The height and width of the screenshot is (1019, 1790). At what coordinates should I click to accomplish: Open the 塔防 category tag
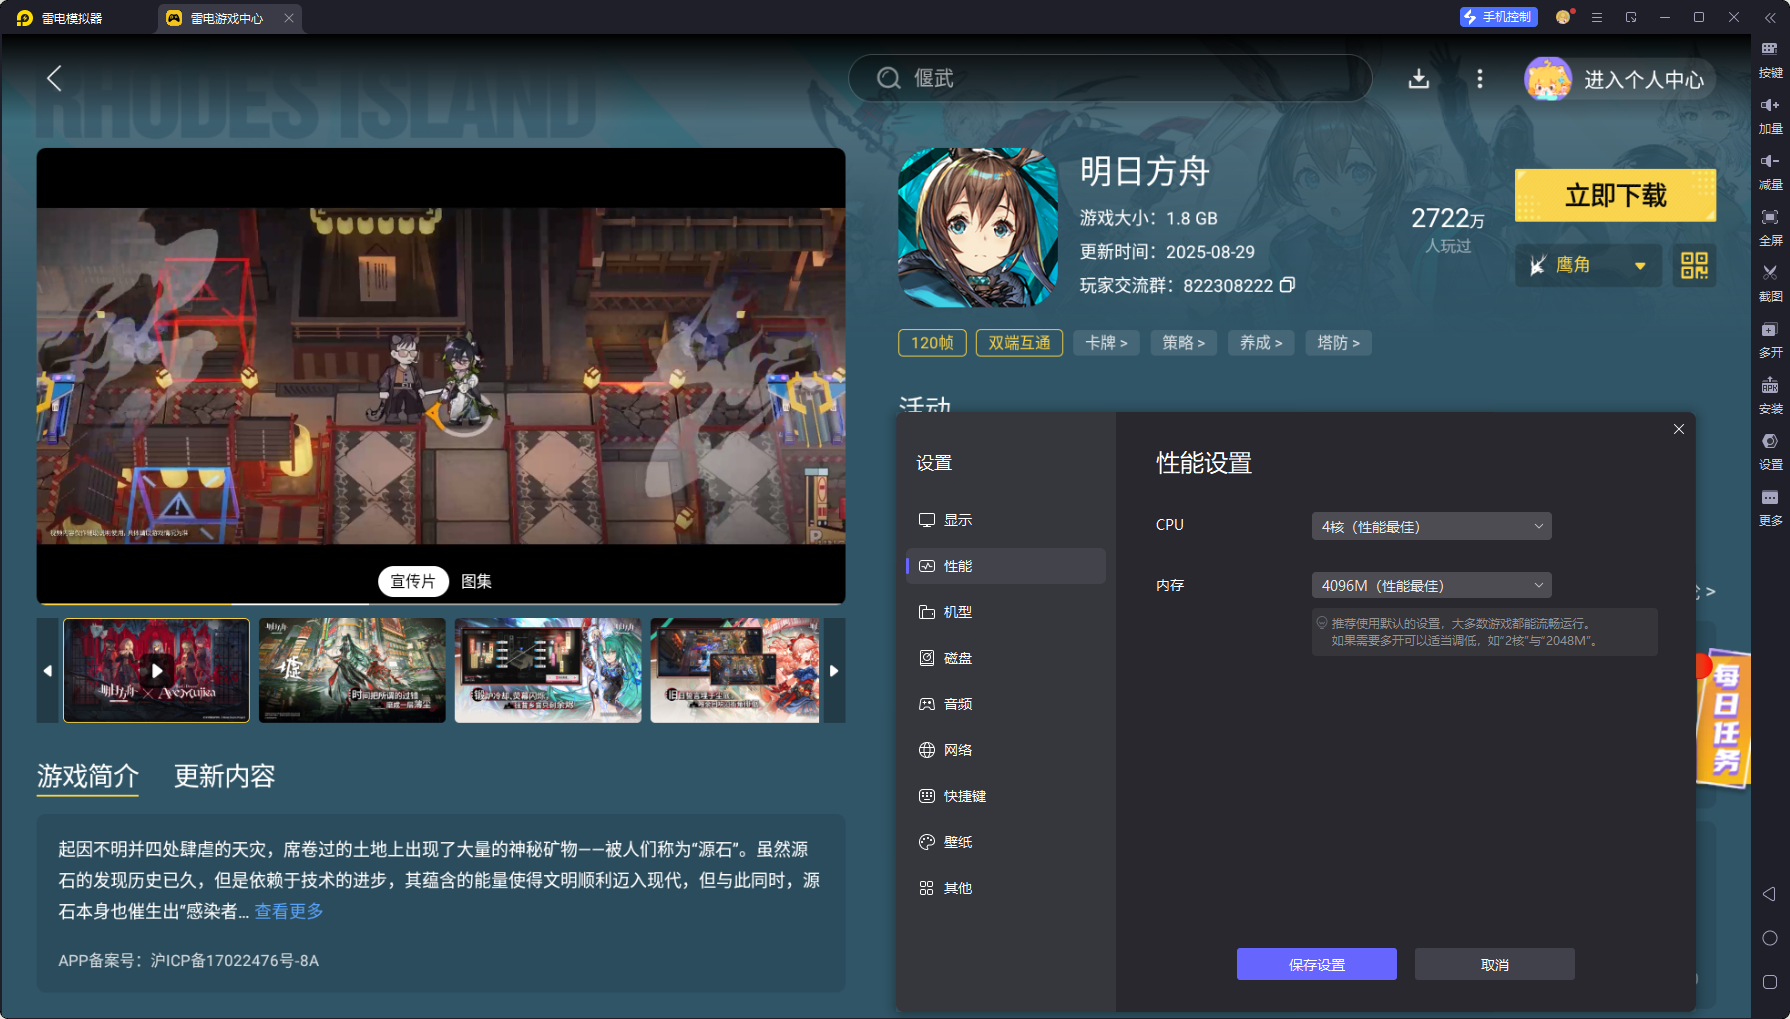point(1339,343)
